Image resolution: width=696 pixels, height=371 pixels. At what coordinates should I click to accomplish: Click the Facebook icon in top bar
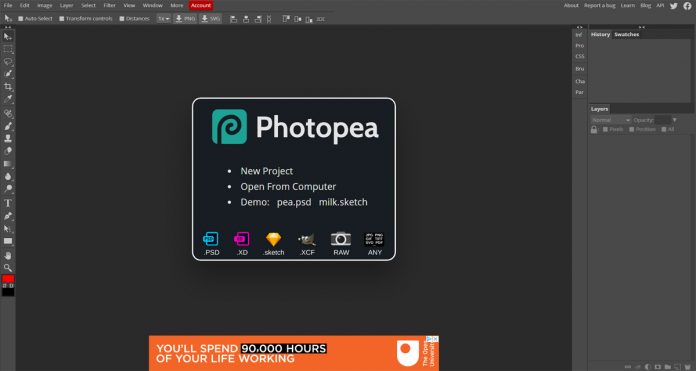[x=688, y=6]
